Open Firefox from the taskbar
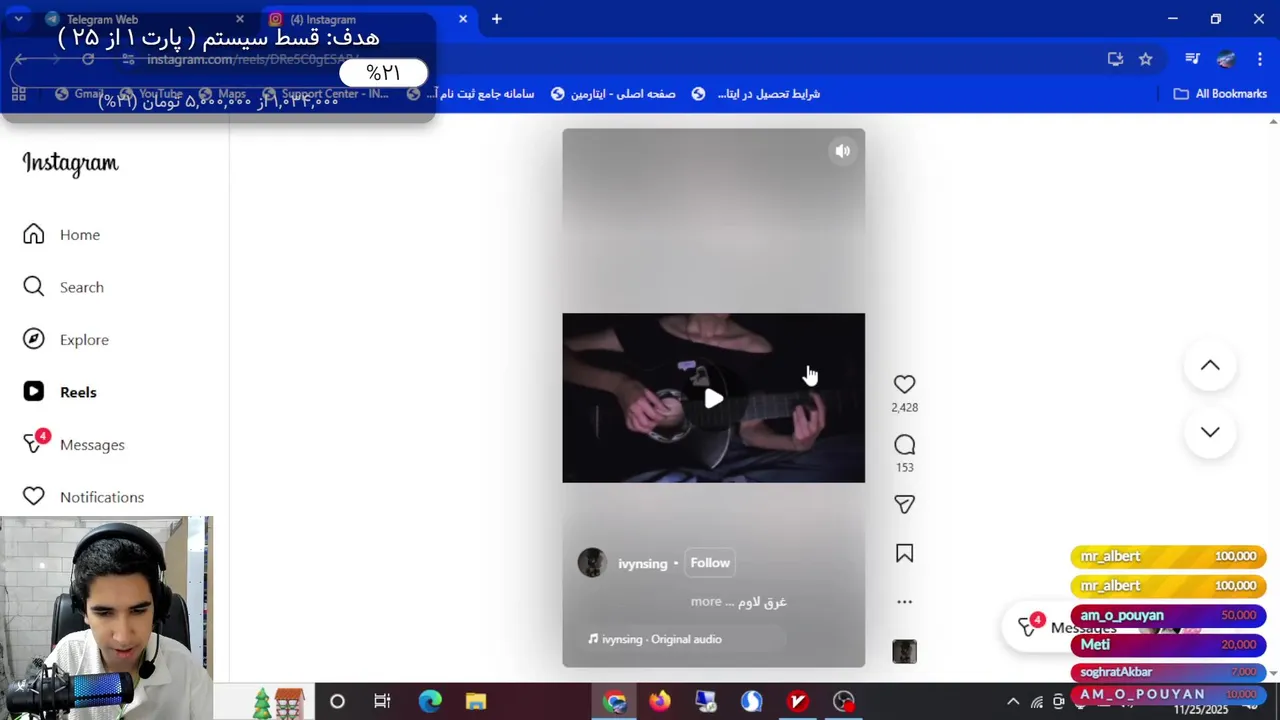1280x720 pixels. [660, 701]
